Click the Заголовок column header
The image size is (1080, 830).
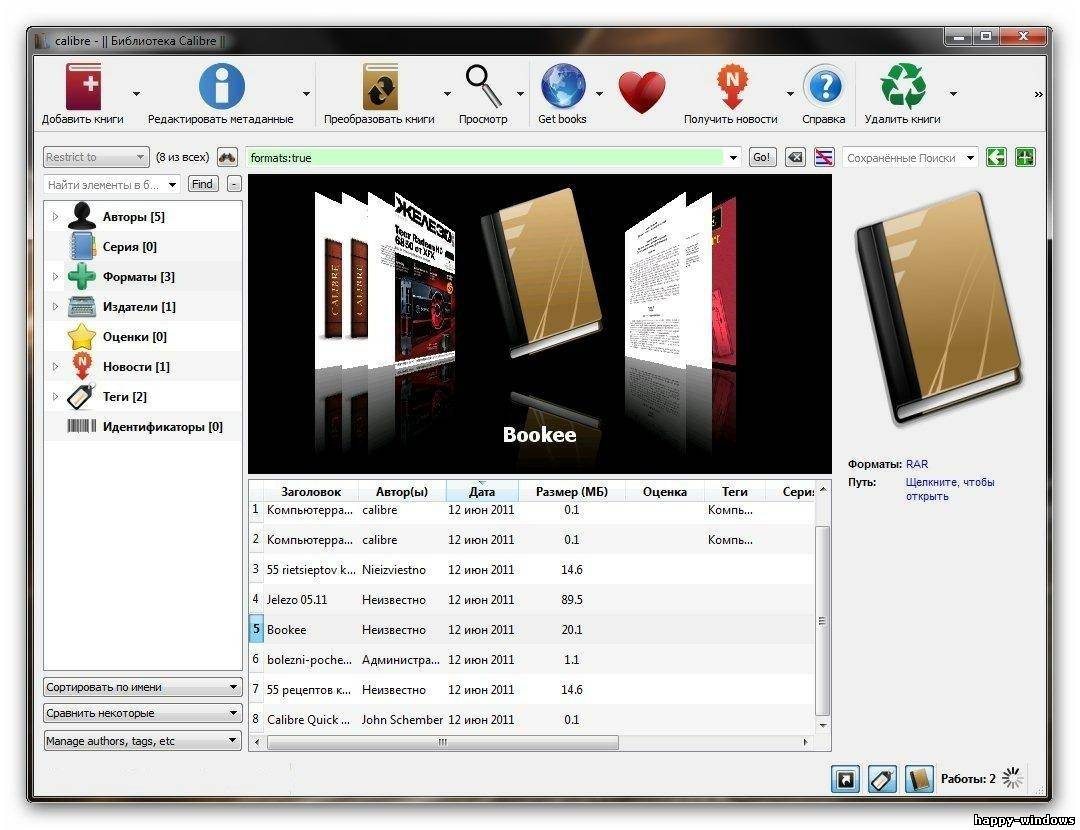coord(311,491)
